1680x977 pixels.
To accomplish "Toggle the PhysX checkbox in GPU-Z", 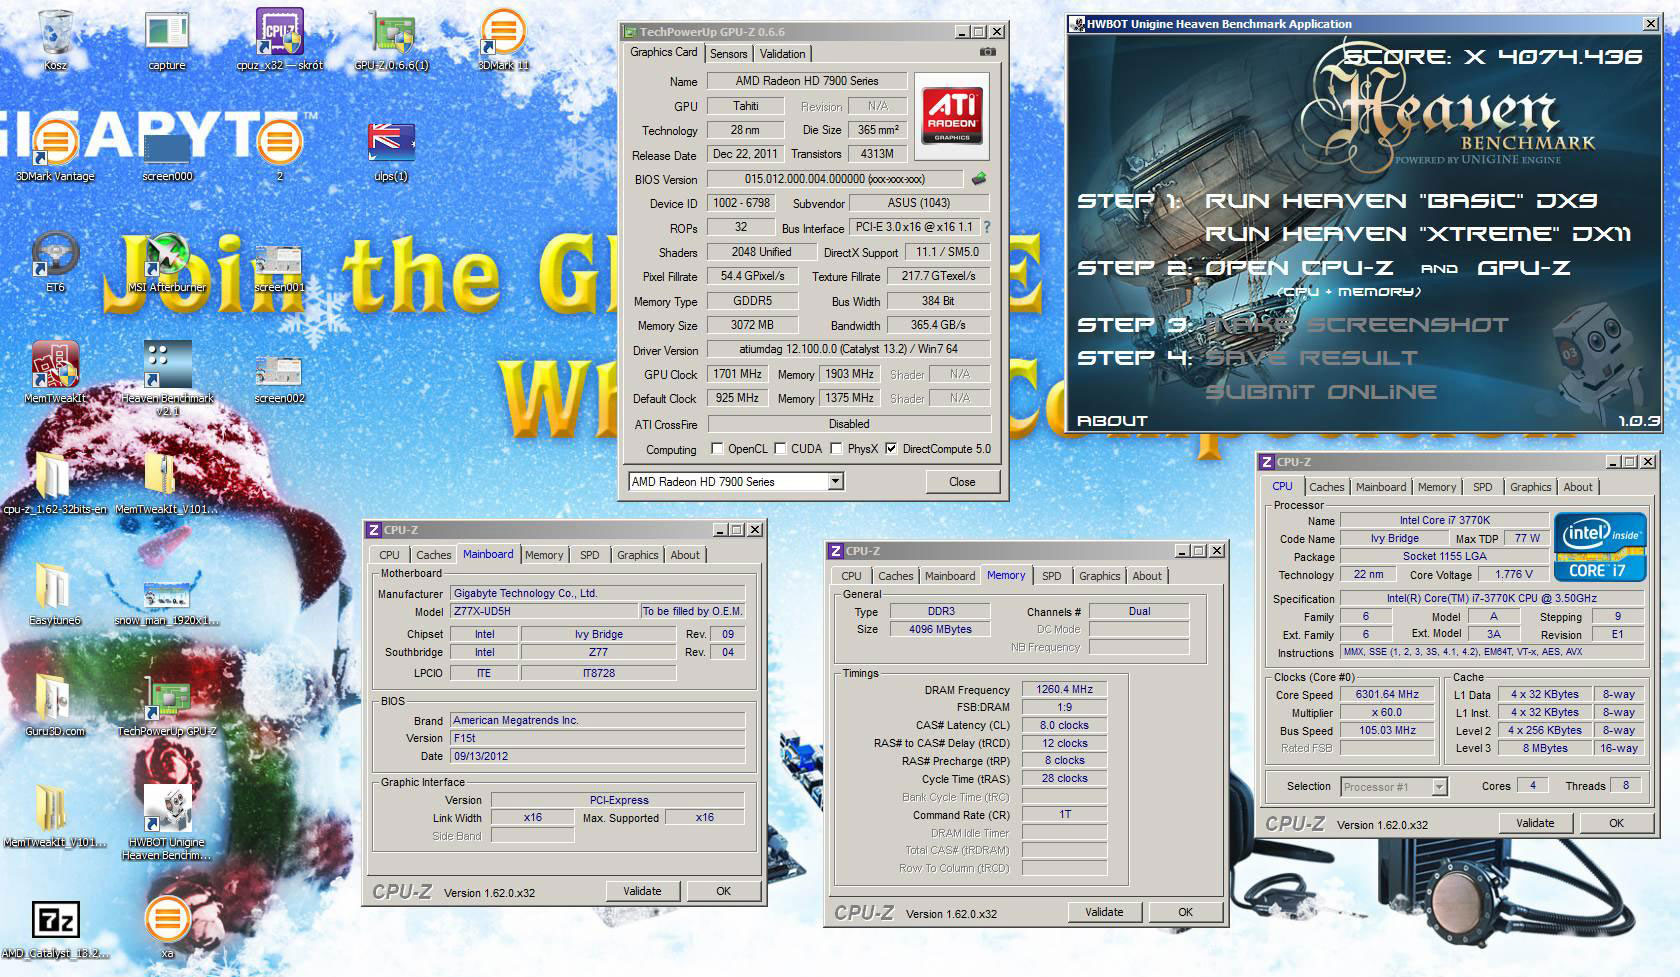I will (x=836, y=448).
